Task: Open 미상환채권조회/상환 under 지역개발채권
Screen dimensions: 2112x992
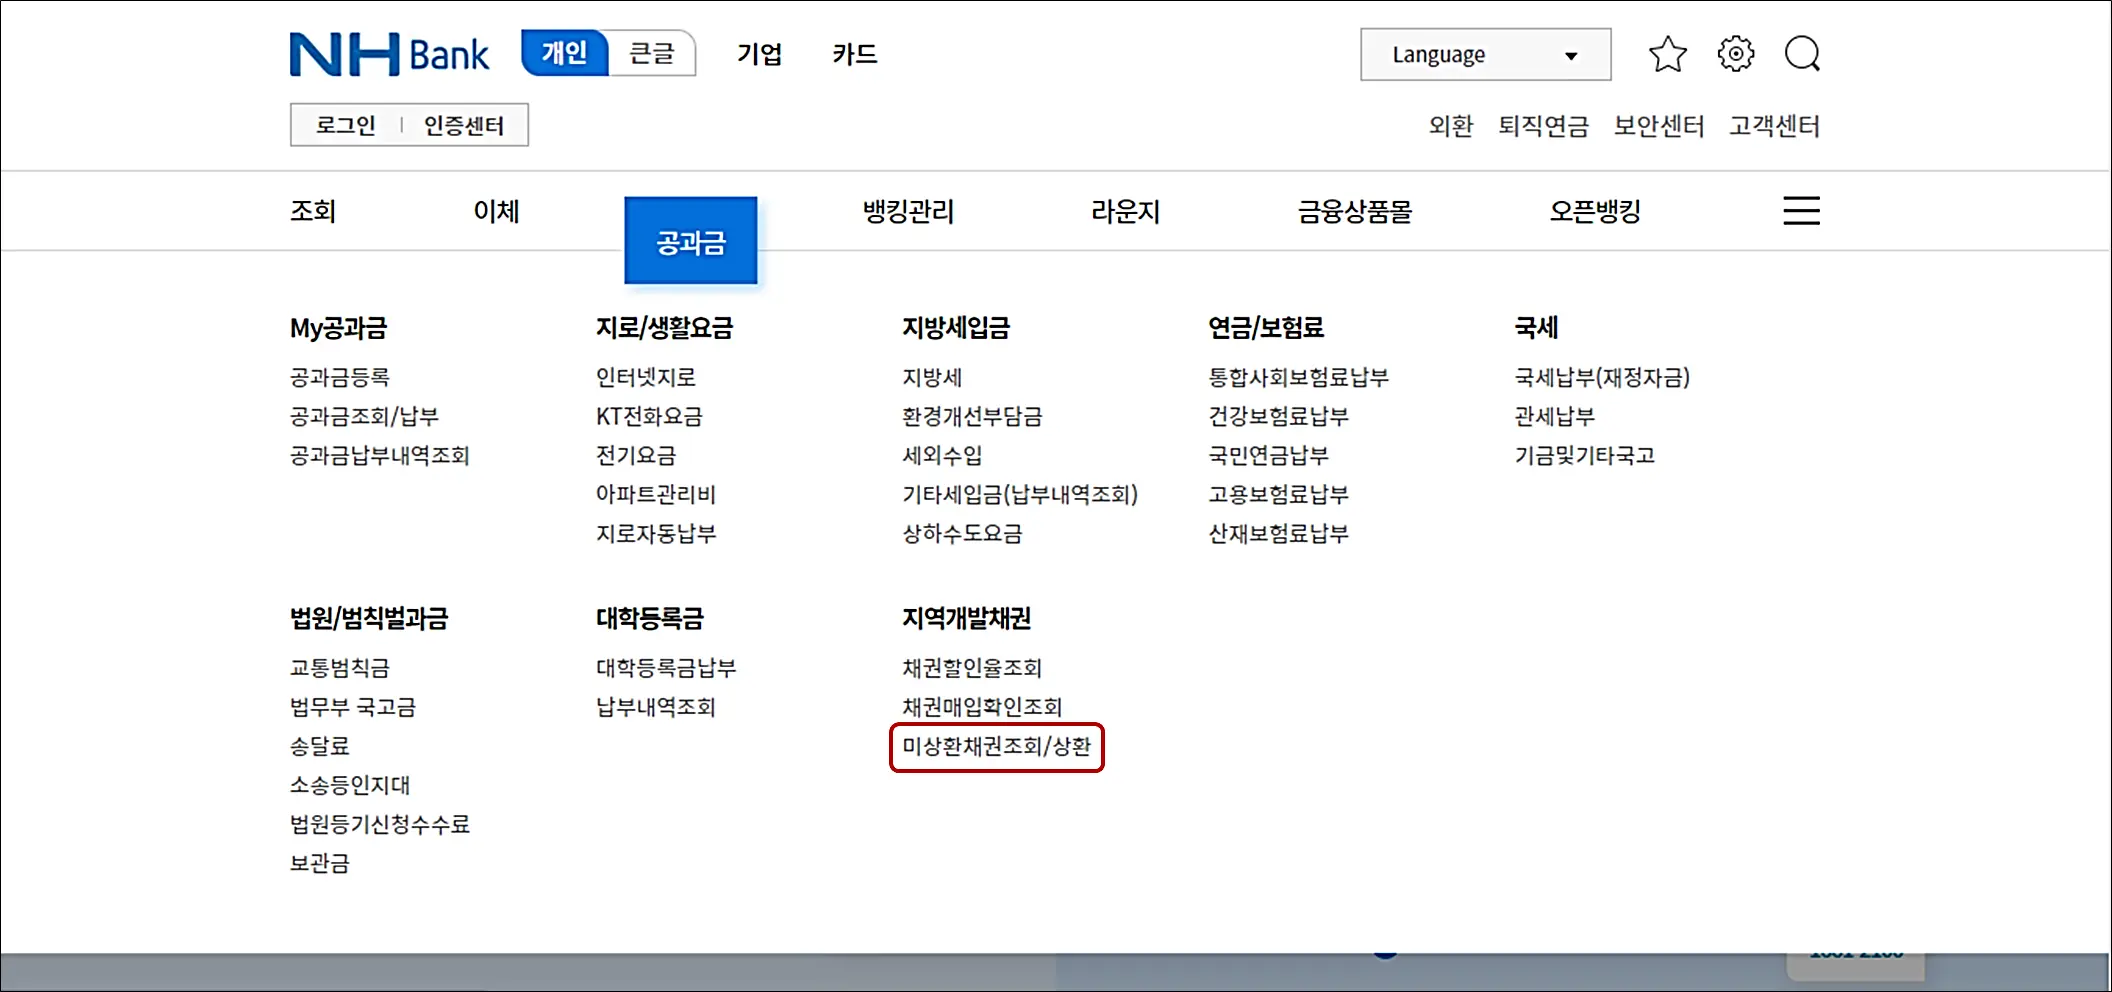Action: [996, 746]
